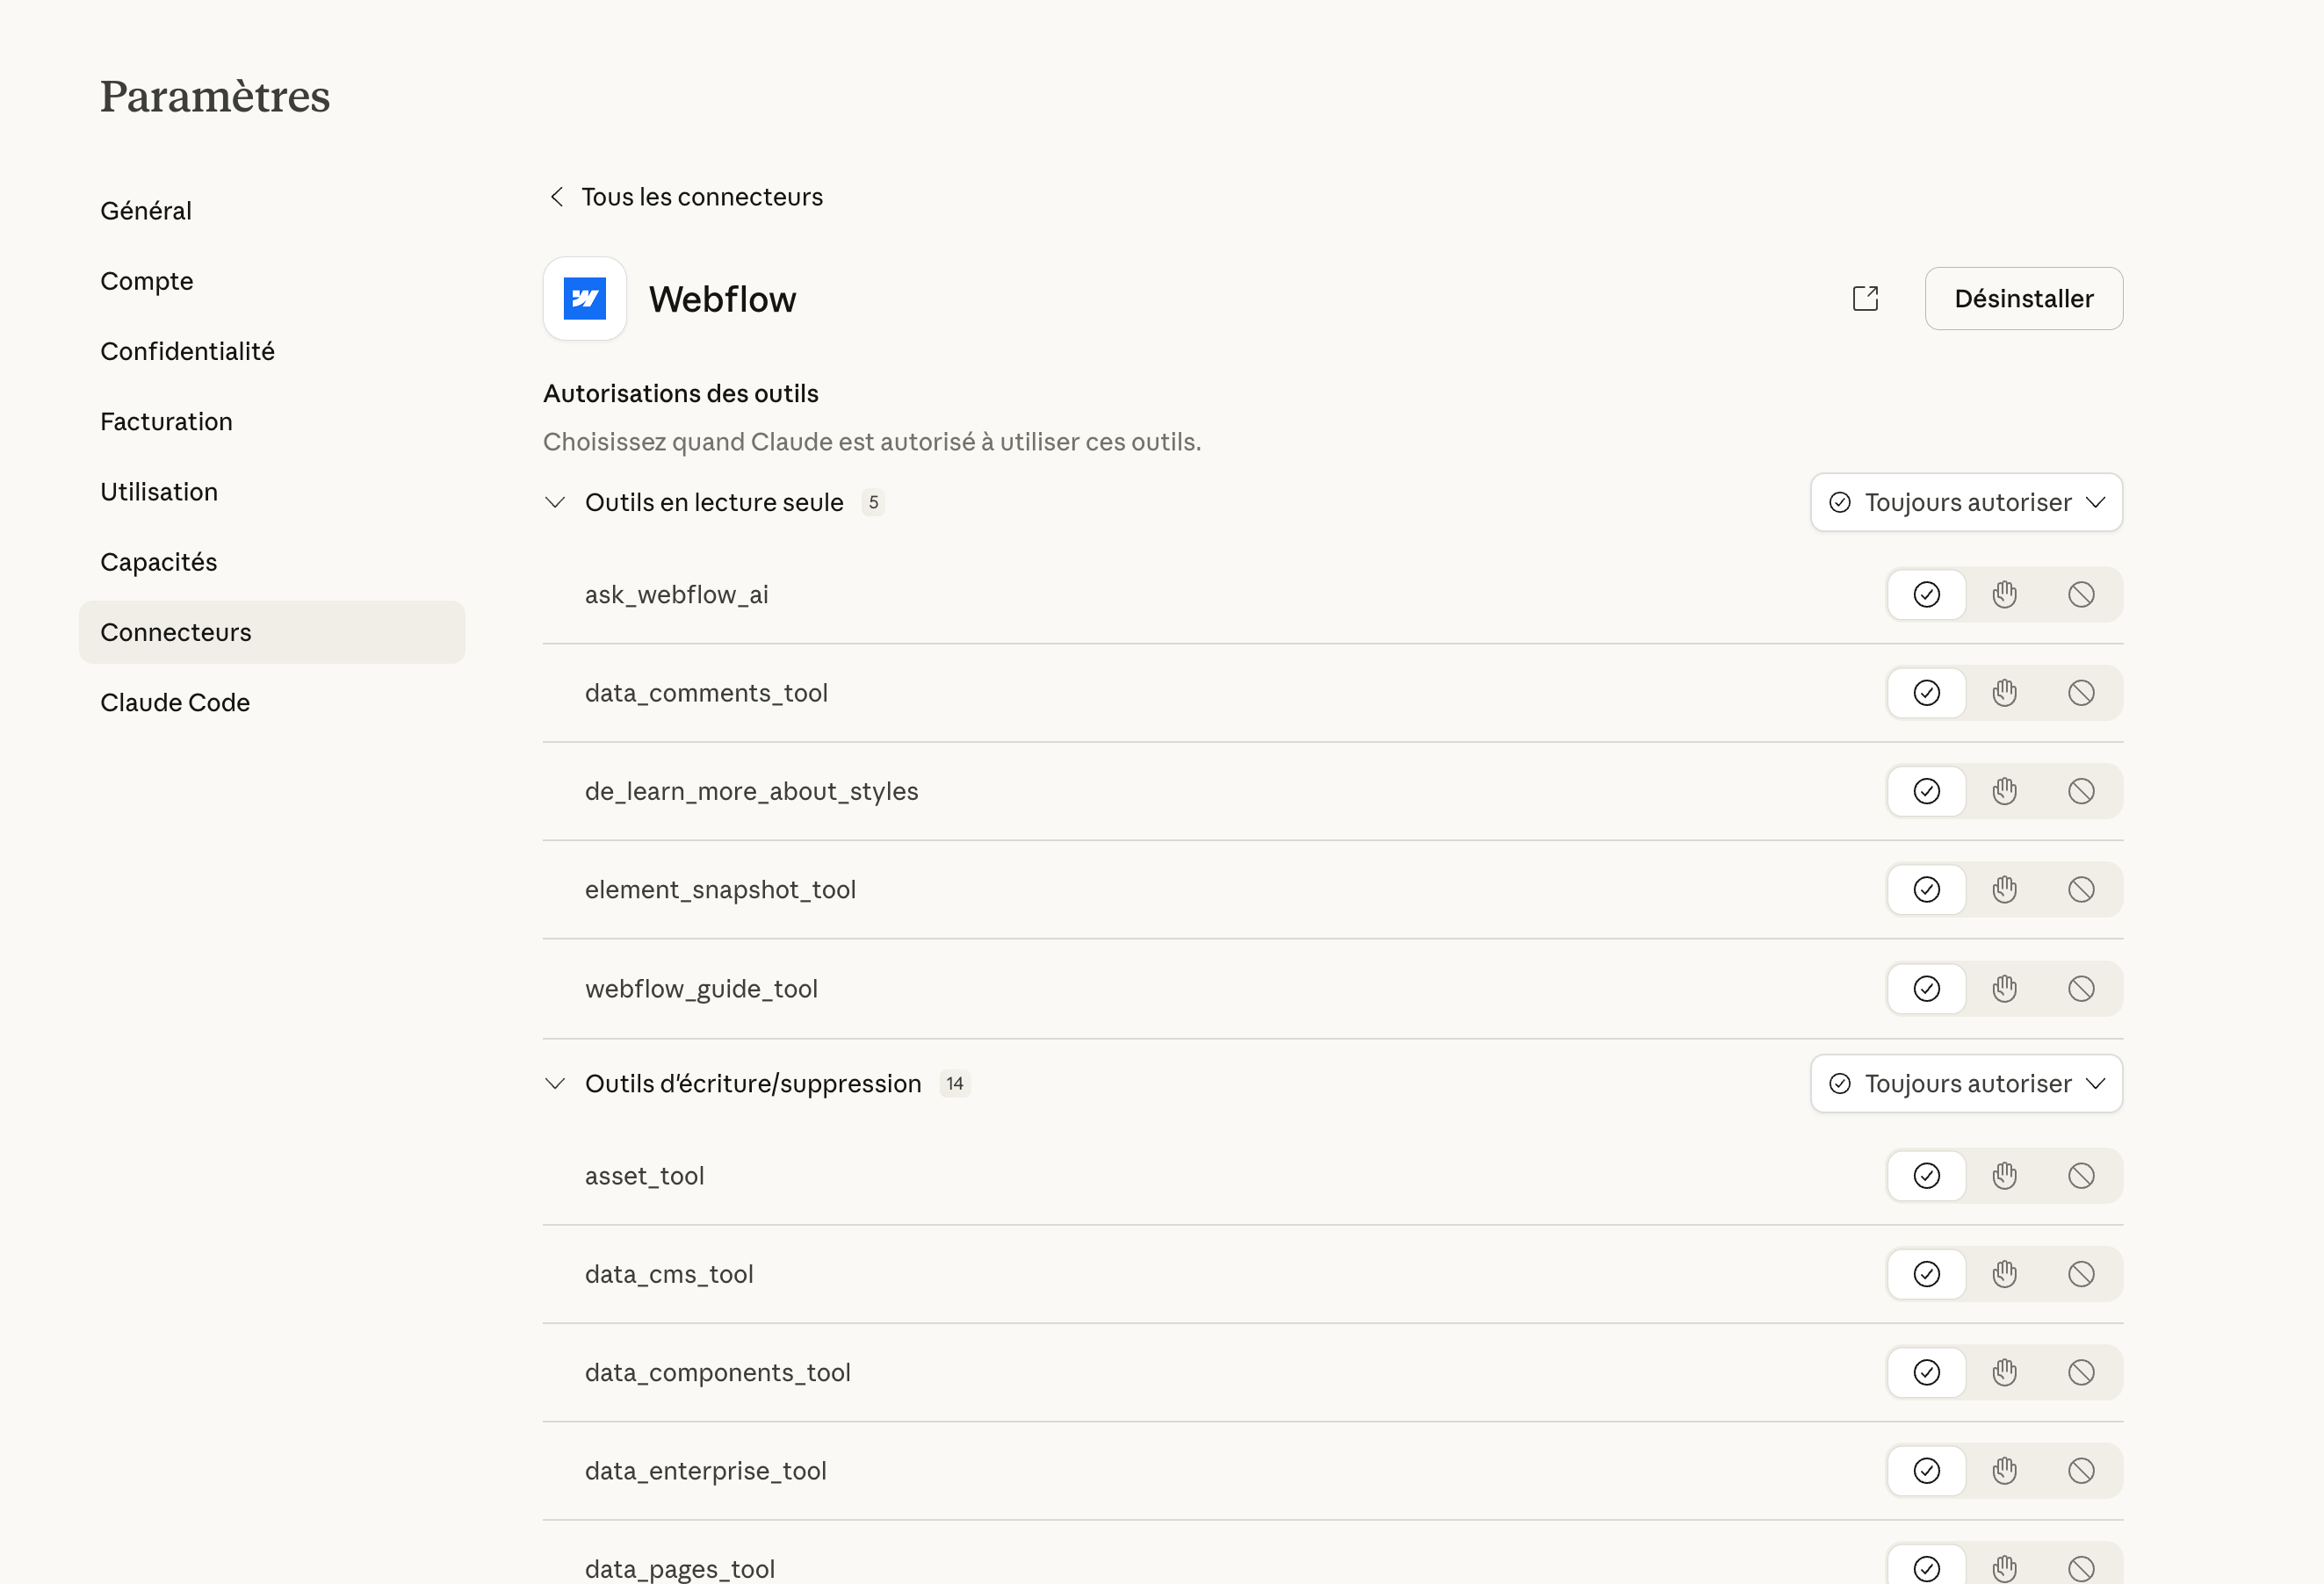Block webflow_guide_tool via the block icon

2082,988
